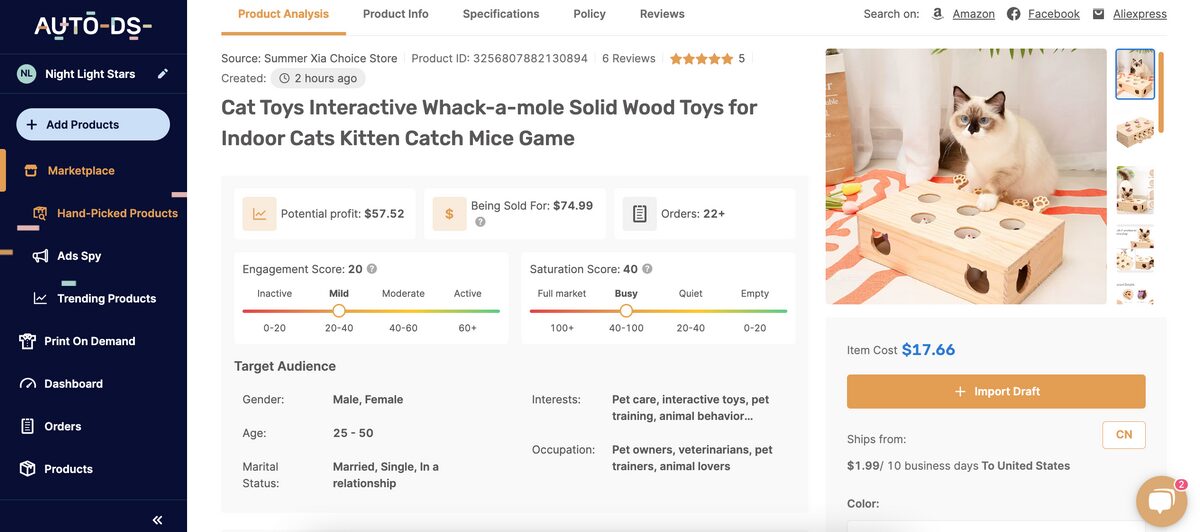Collapse the sidebar with double chevron

[x=157, y=520]
